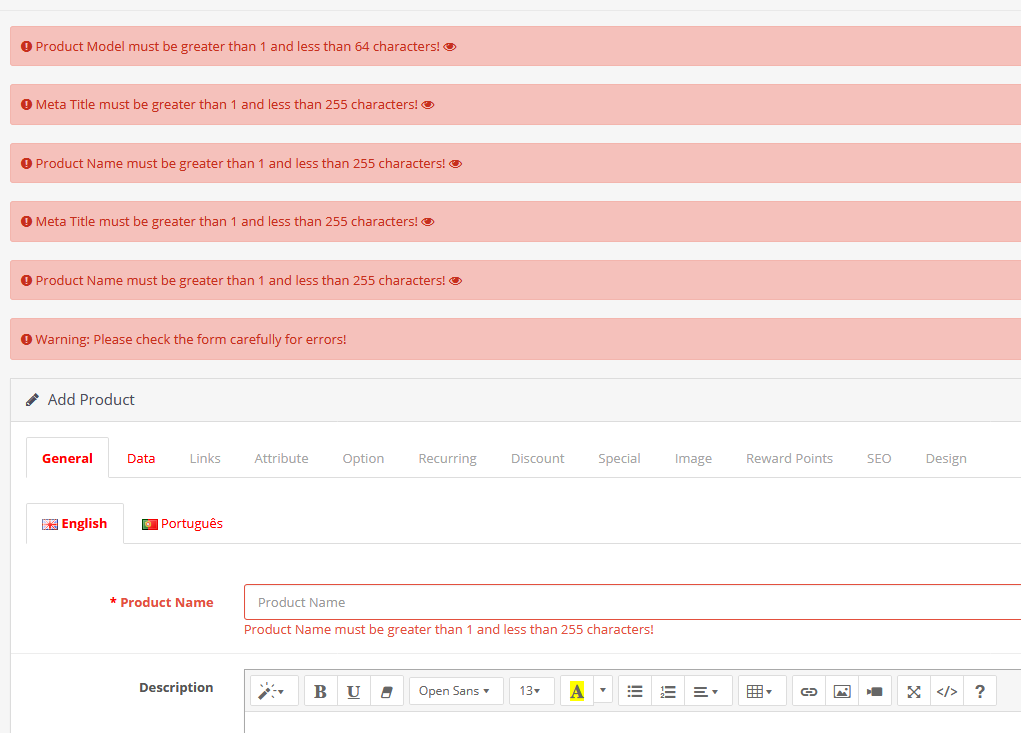Screen dimensions: 1021x733
Task: Click the Product Name input field
Action: (x=632, y=602)
